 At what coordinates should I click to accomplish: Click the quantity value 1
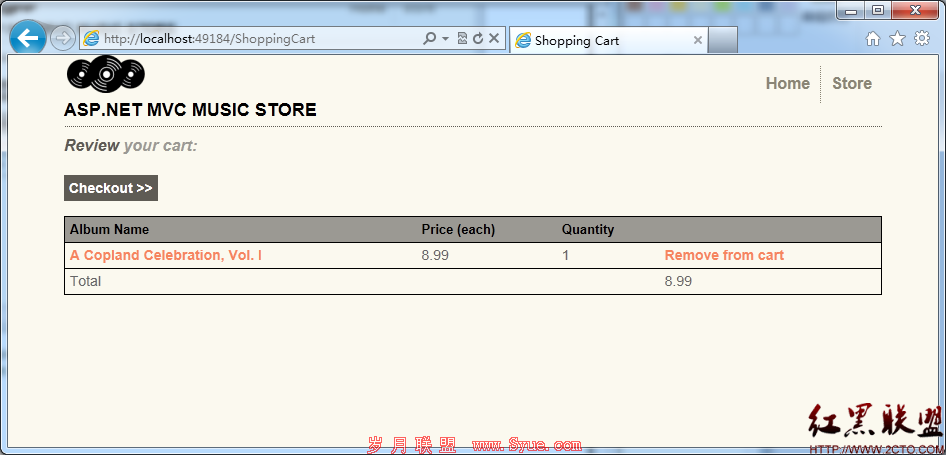click(x=565, y=255)
